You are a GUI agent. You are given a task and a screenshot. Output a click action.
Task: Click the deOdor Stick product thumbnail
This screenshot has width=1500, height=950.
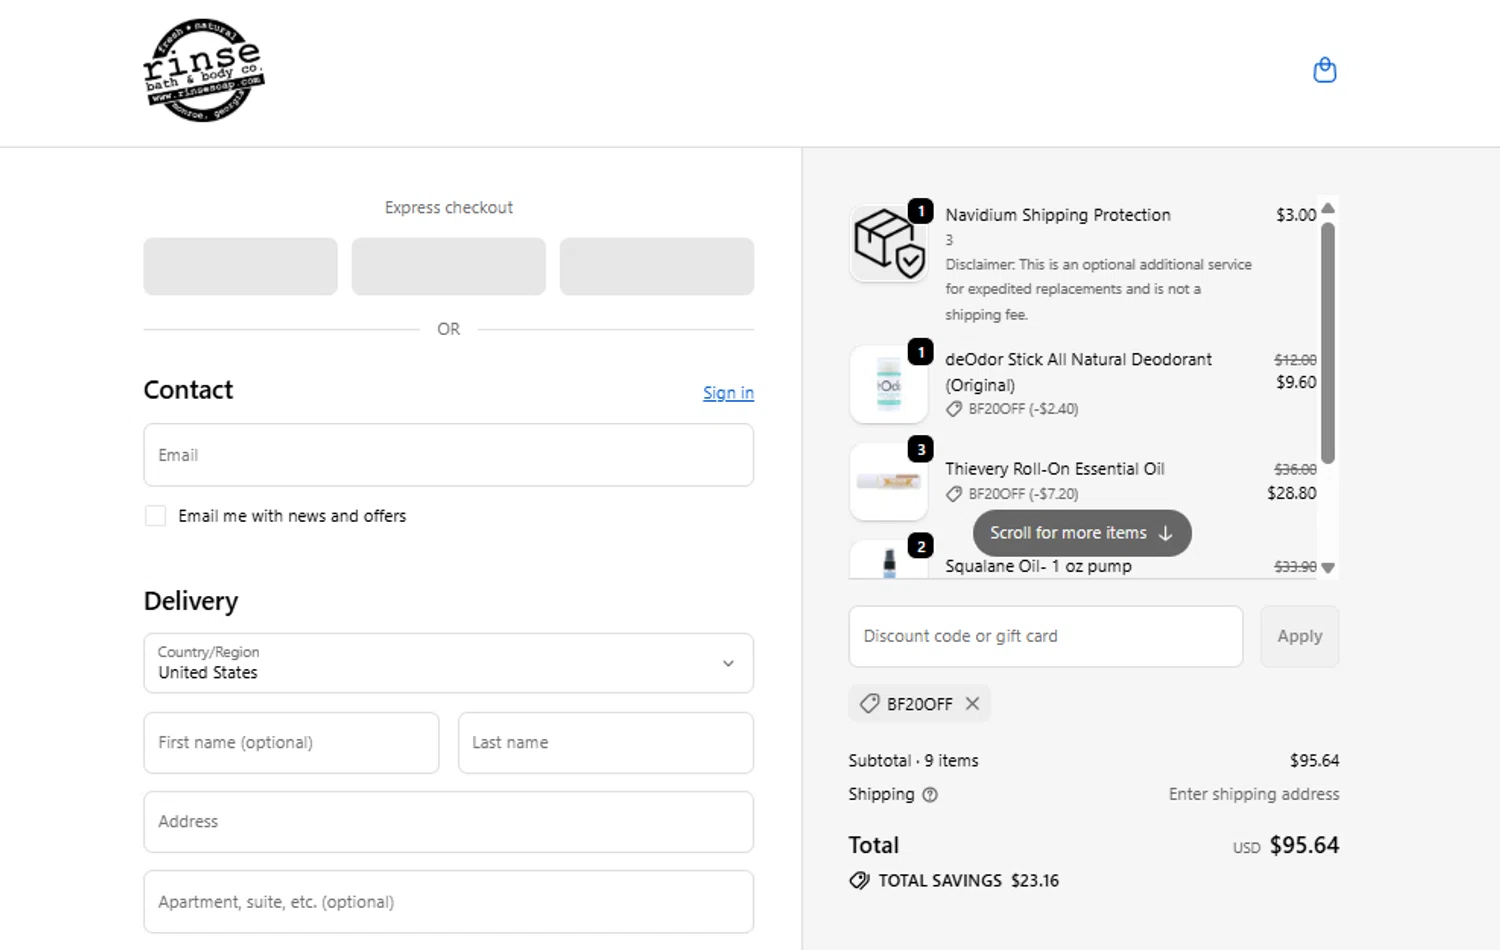(x=888, y=385)
